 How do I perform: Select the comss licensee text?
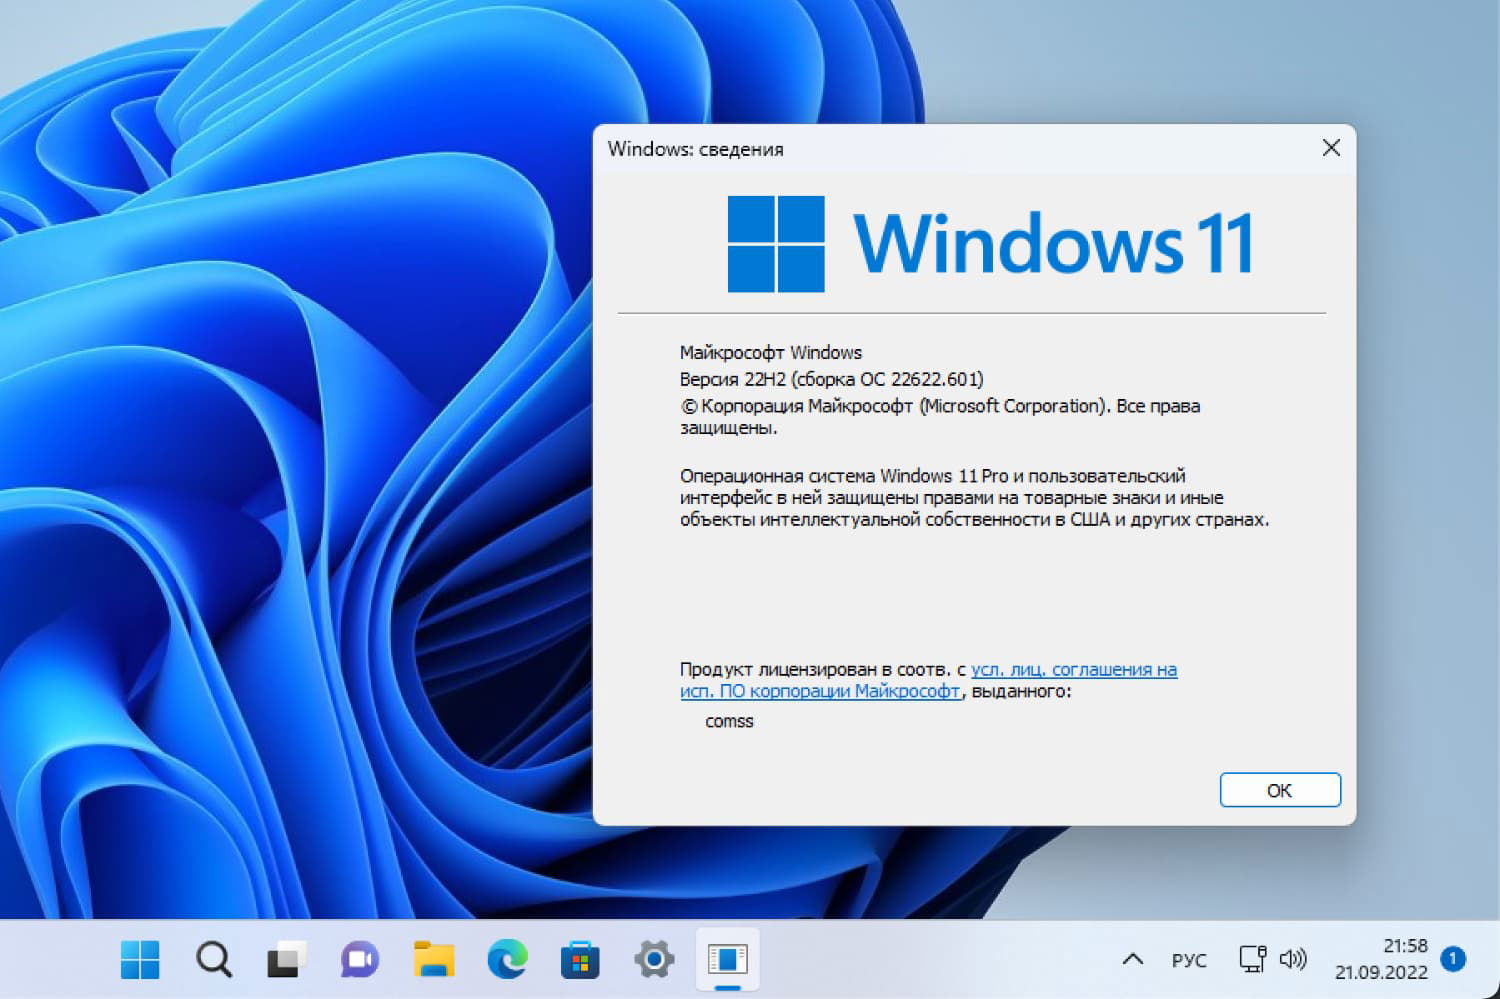[728, 721]
